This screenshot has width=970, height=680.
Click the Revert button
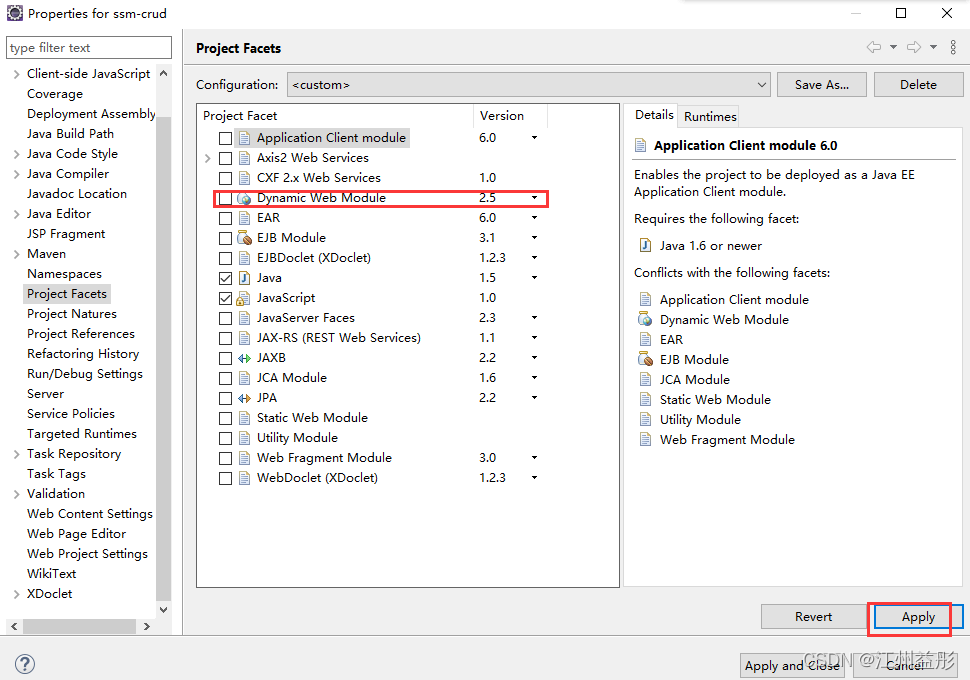click(813, 617)
